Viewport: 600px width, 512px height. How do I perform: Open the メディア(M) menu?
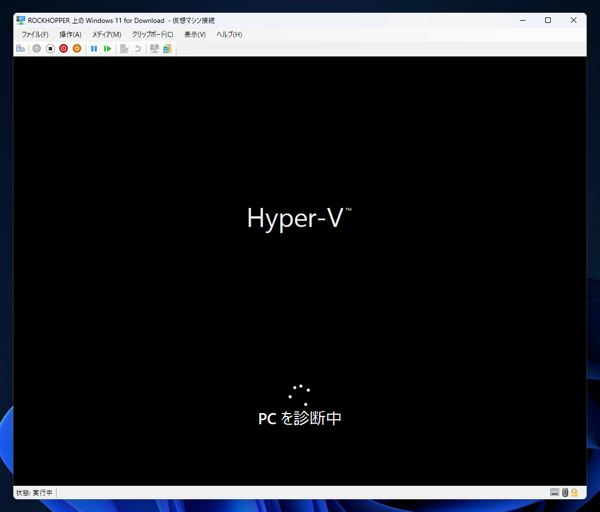[x=106, y=34]
